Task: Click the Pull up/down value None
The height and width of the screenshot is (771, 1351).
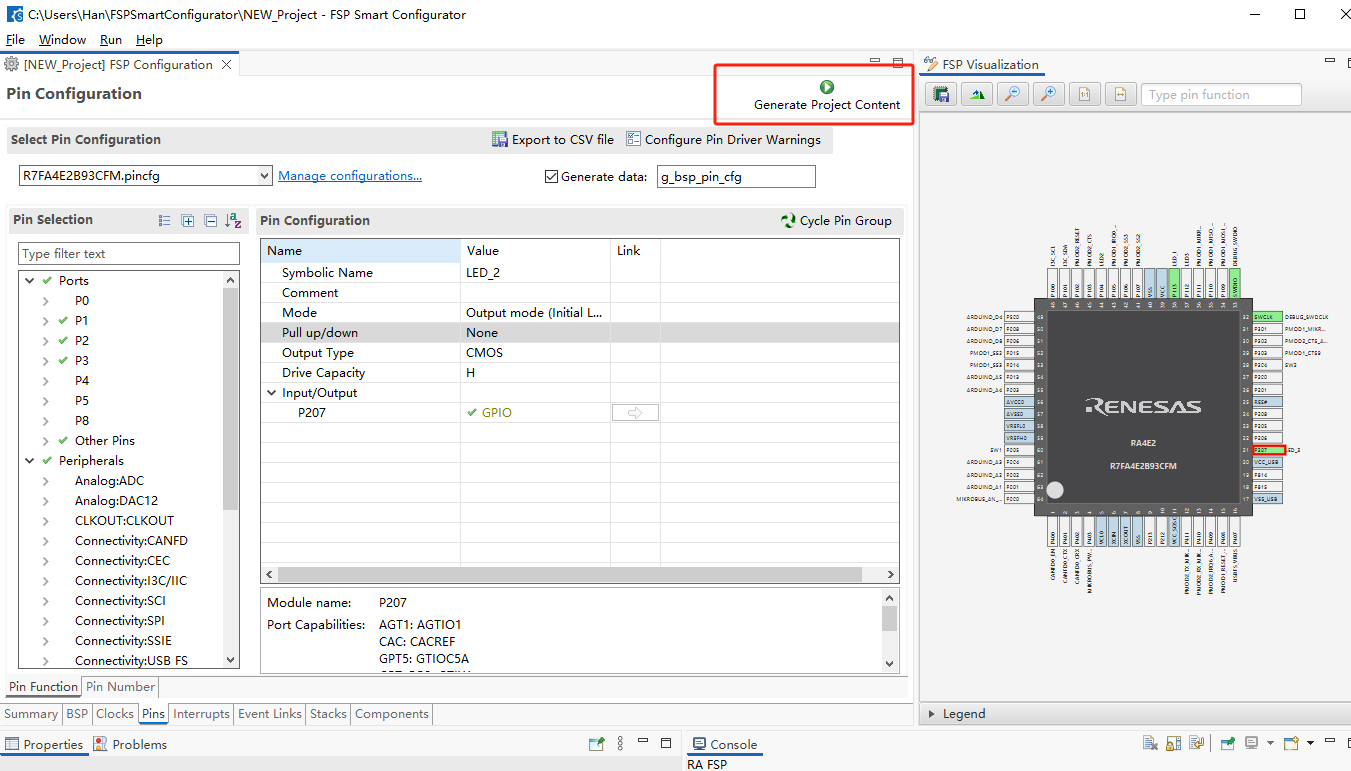Action: (482, 333)
